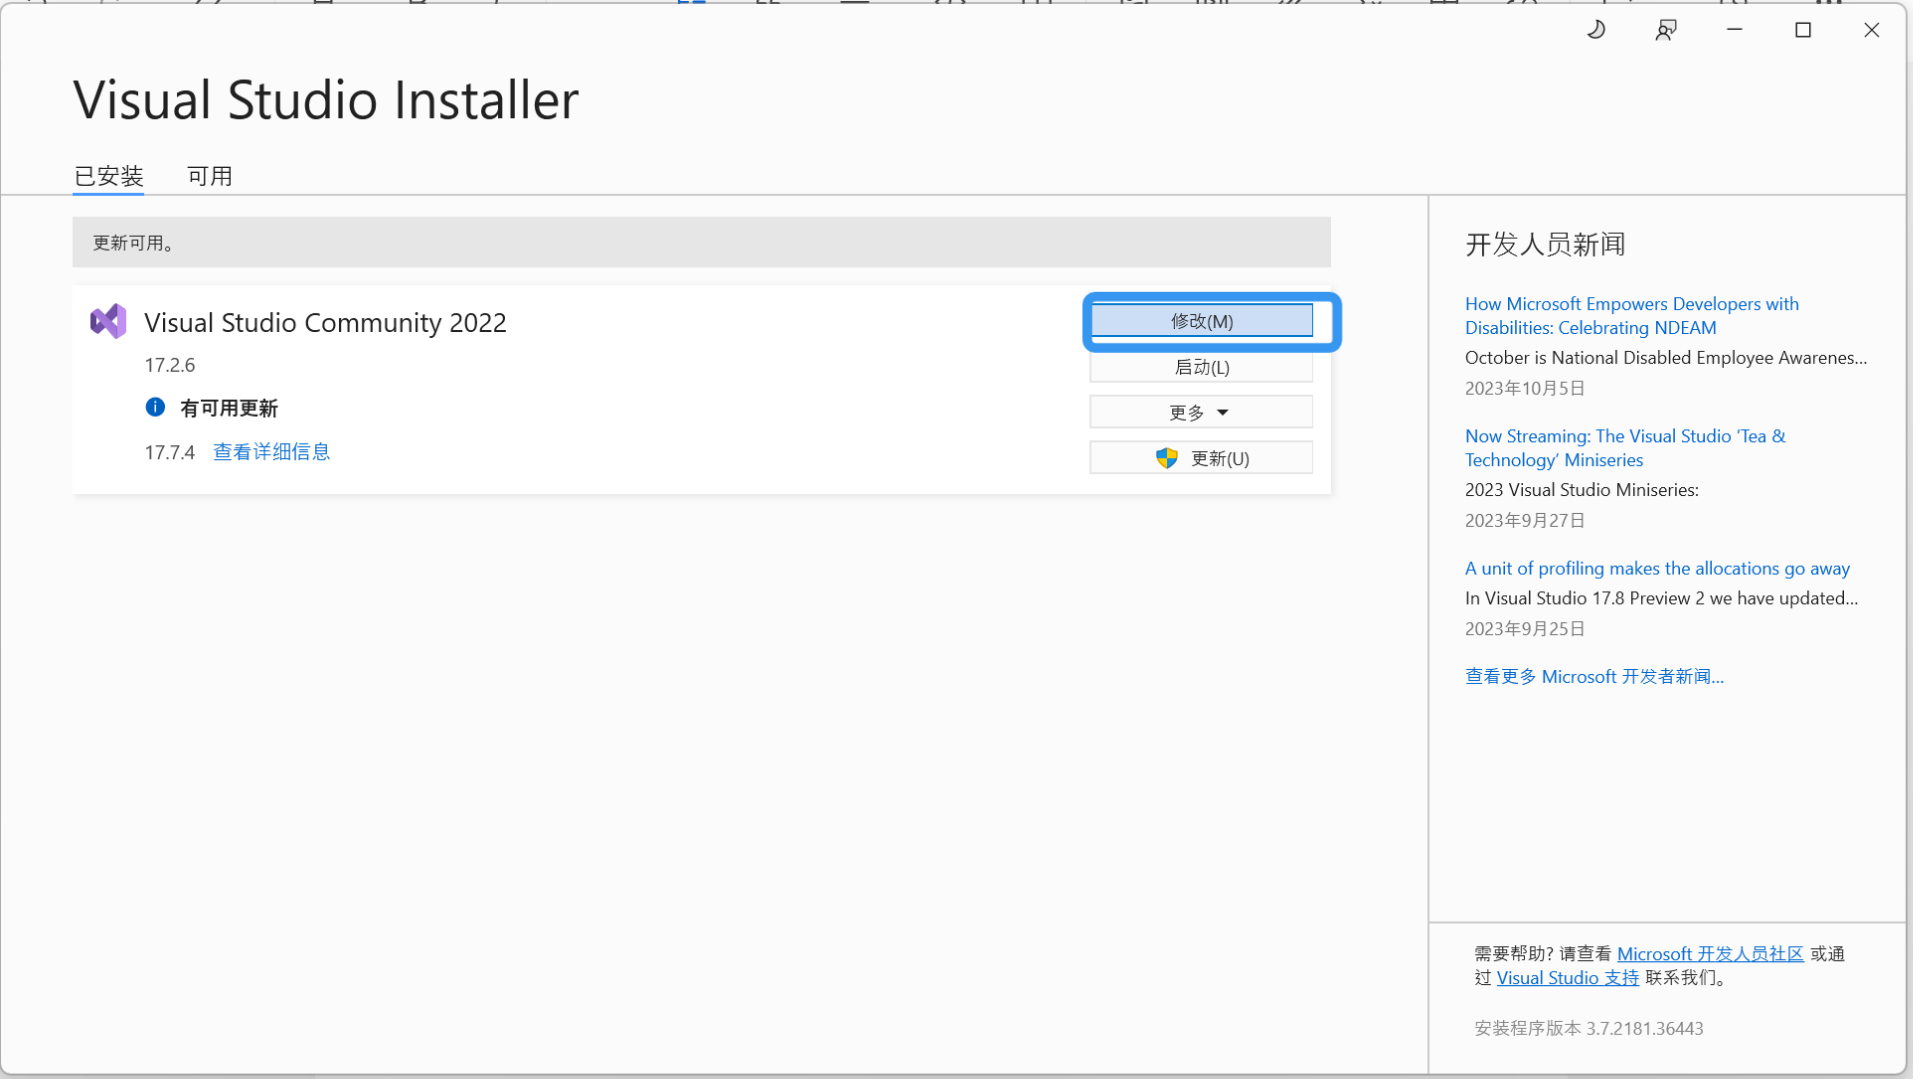Click the send feedback icon
Viewport: 1924px width, 1083px height.
tap(1665, 30)
